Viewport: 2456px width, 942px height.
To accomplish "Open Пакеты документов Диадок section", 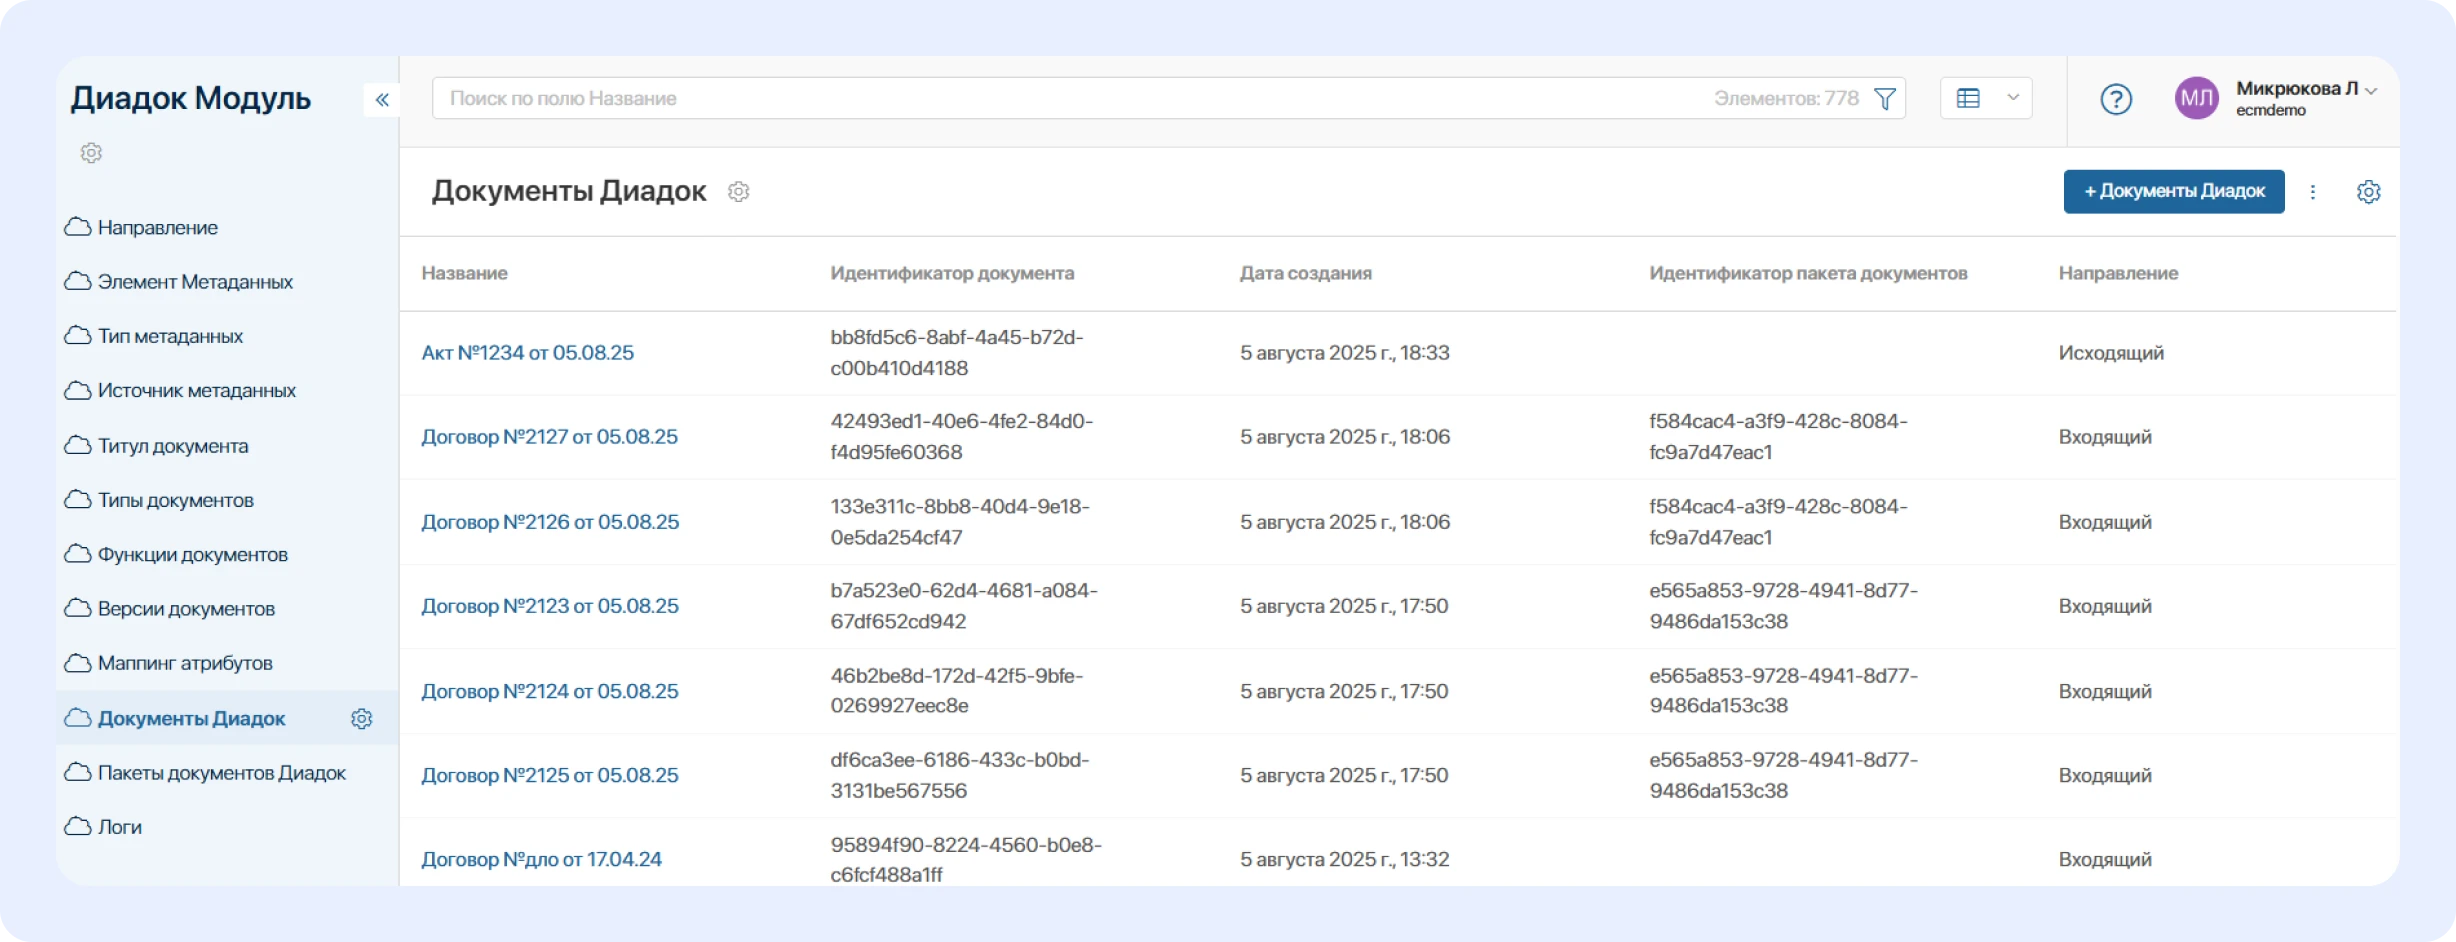I will 221,773.
